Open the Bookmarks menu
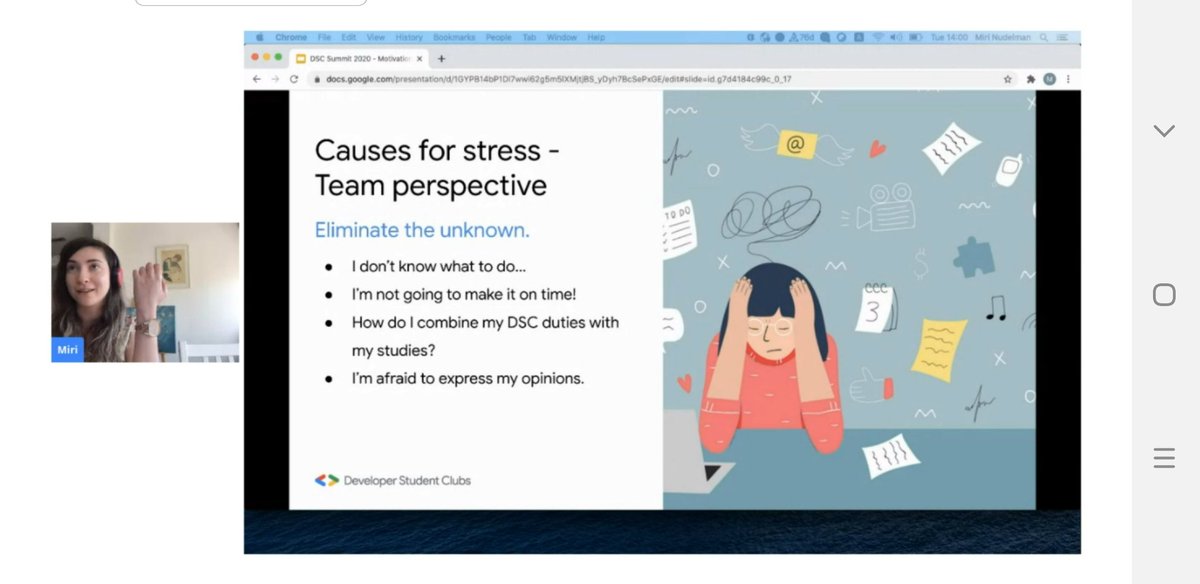The height and width of the screenshot is (584, 1200). [454, 37]
